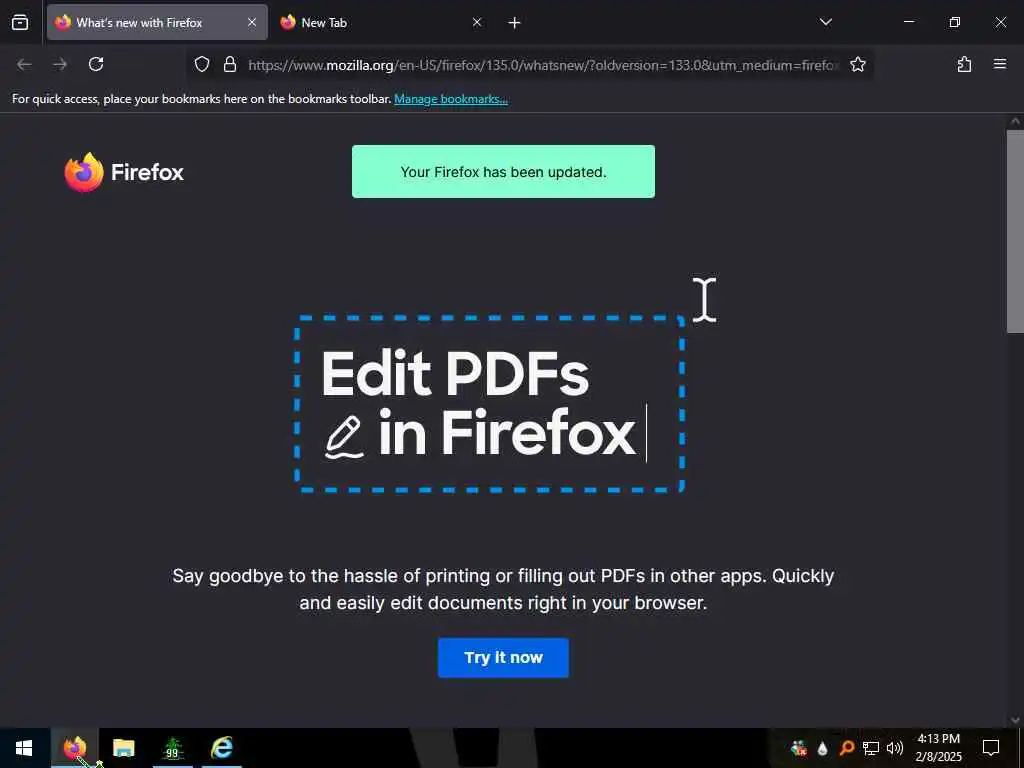Go forward one page arrow

(60, 64)
